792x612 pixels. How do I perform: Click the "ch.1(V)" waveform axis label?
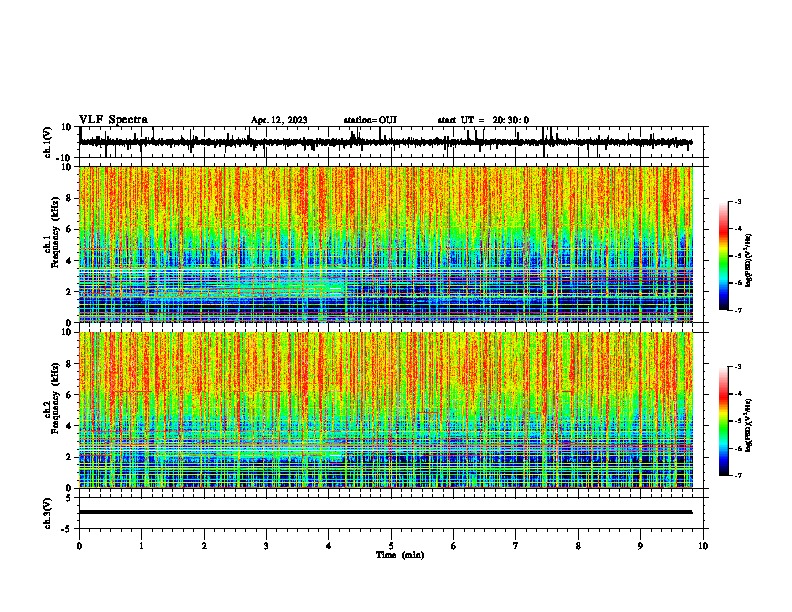tap(48, 142)
